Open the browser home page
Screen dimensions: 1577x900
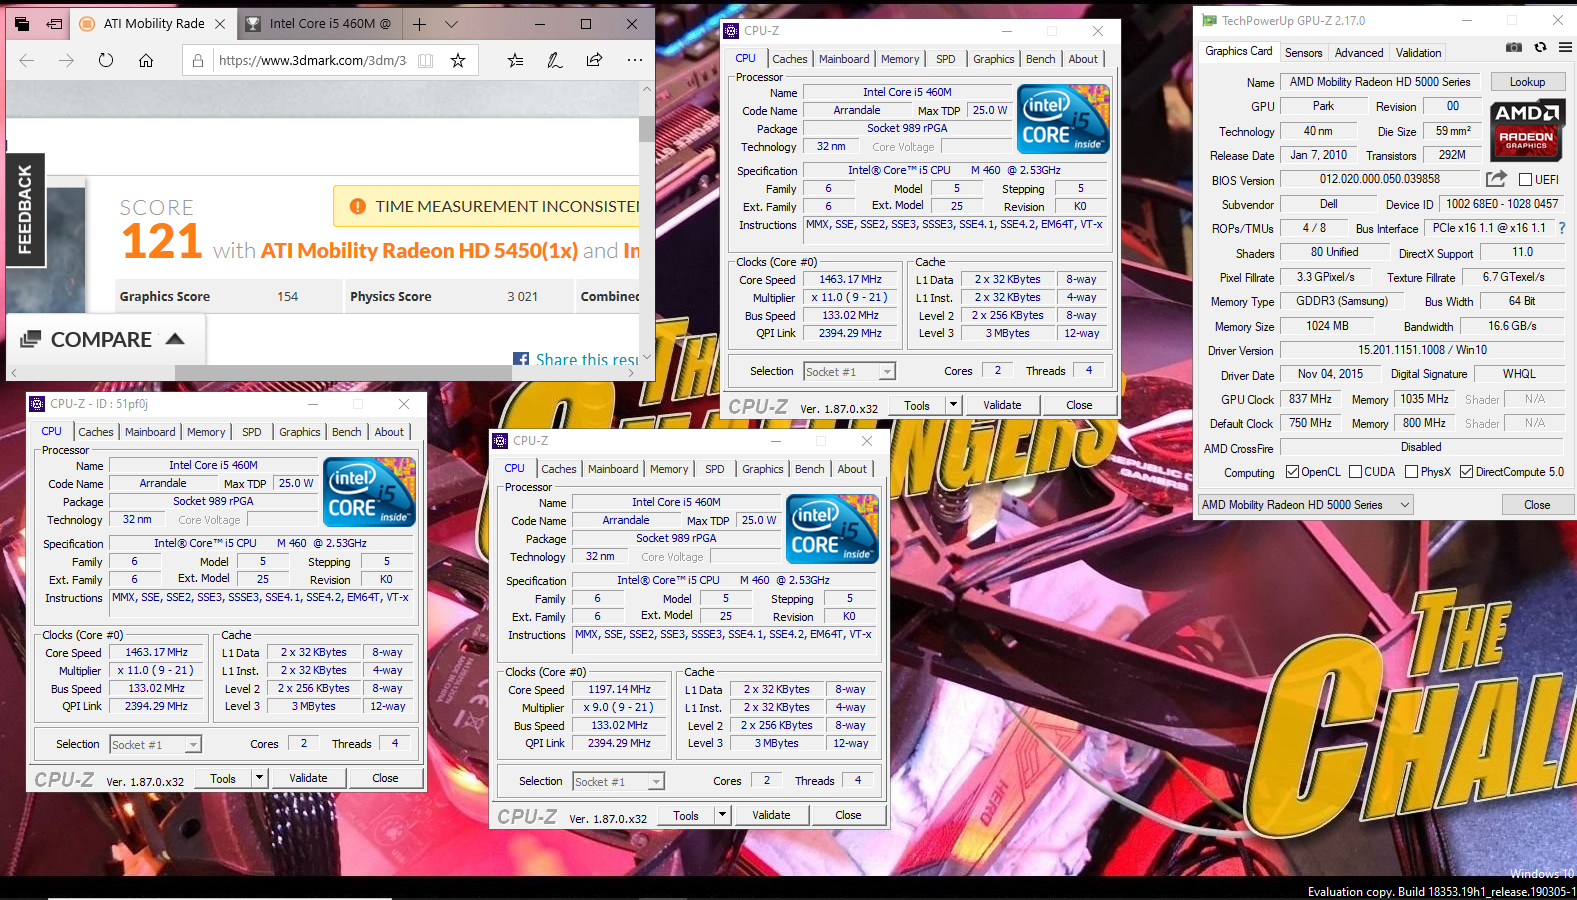click(x=146, y=60)
